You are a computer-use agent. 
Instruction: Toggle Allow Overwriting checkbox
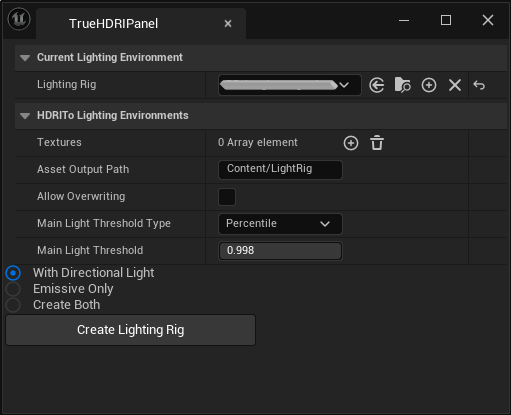(227, 197)
